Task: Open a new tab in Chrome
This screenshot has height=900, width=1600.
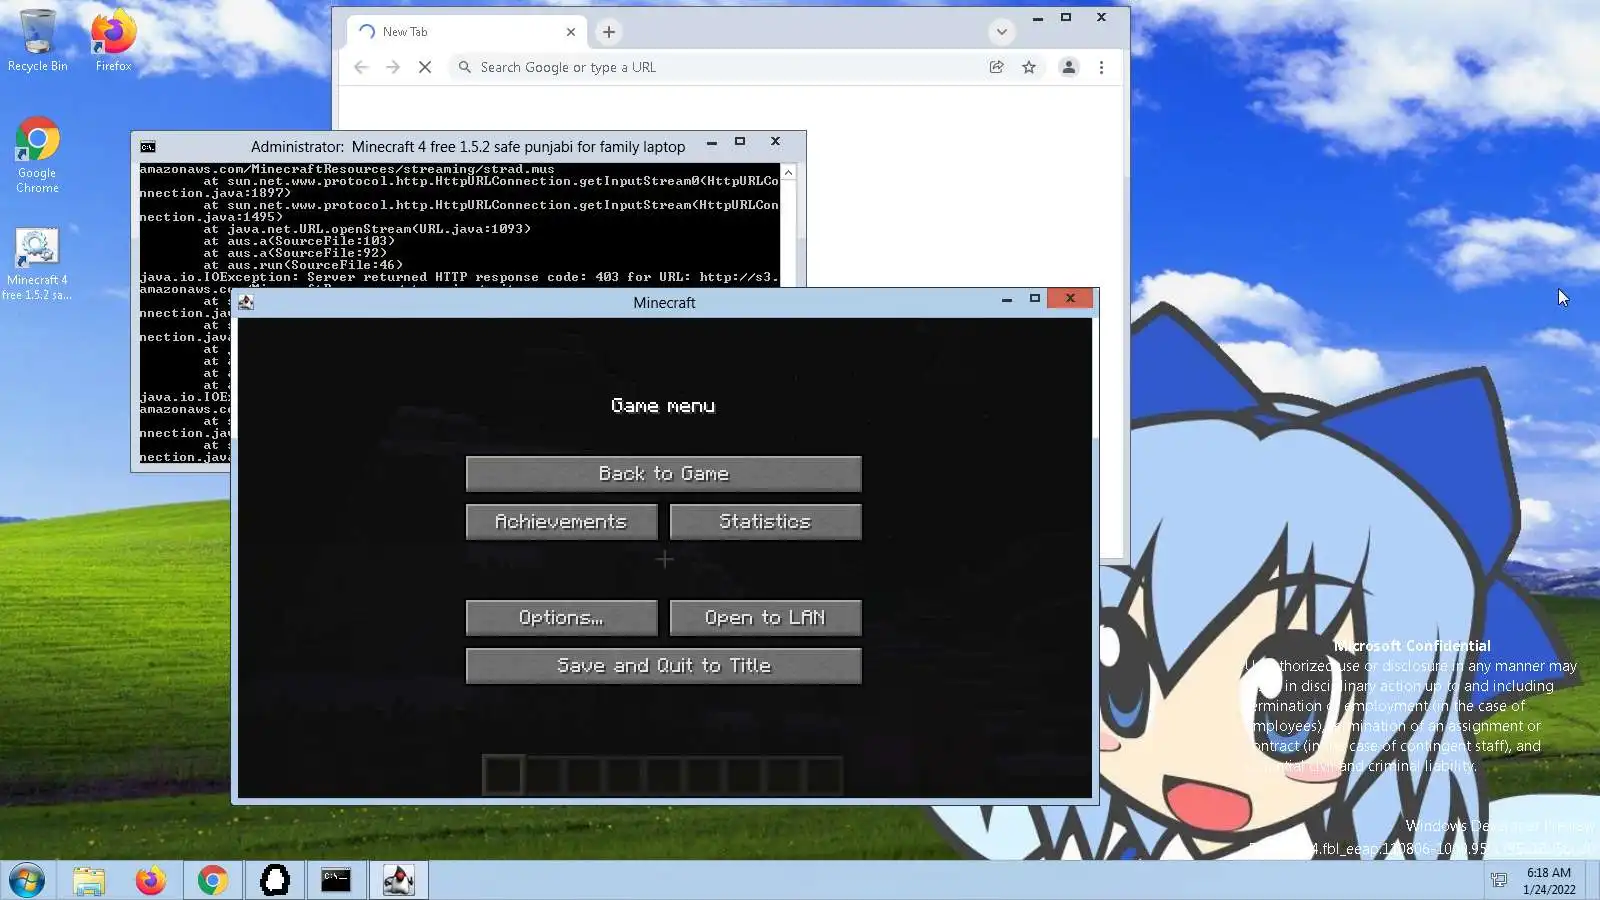Action: 608,32
